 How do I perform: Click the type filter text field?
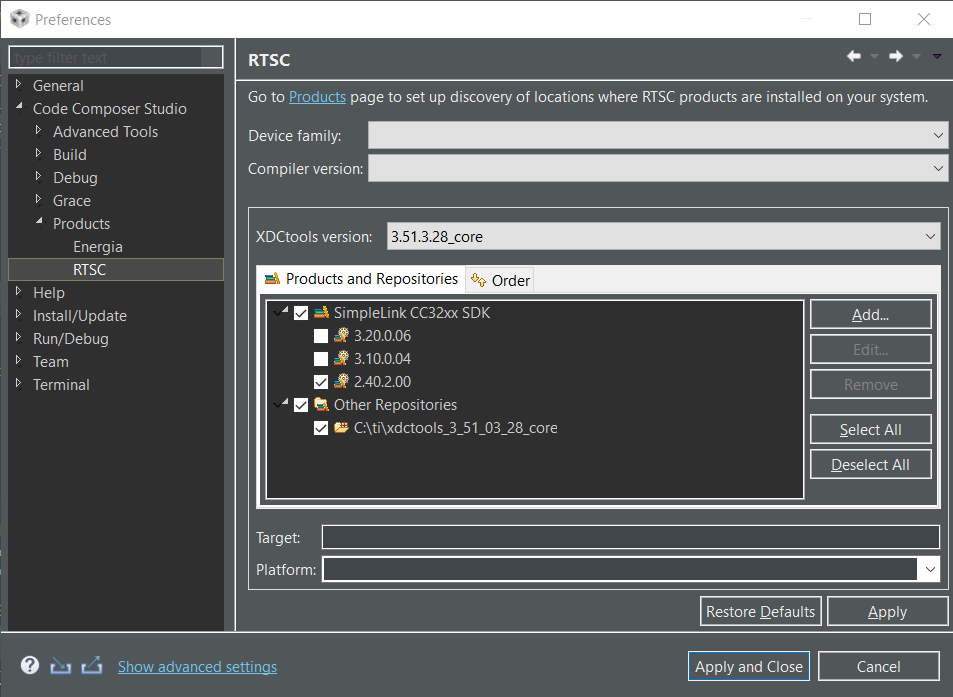click(115, 58)
